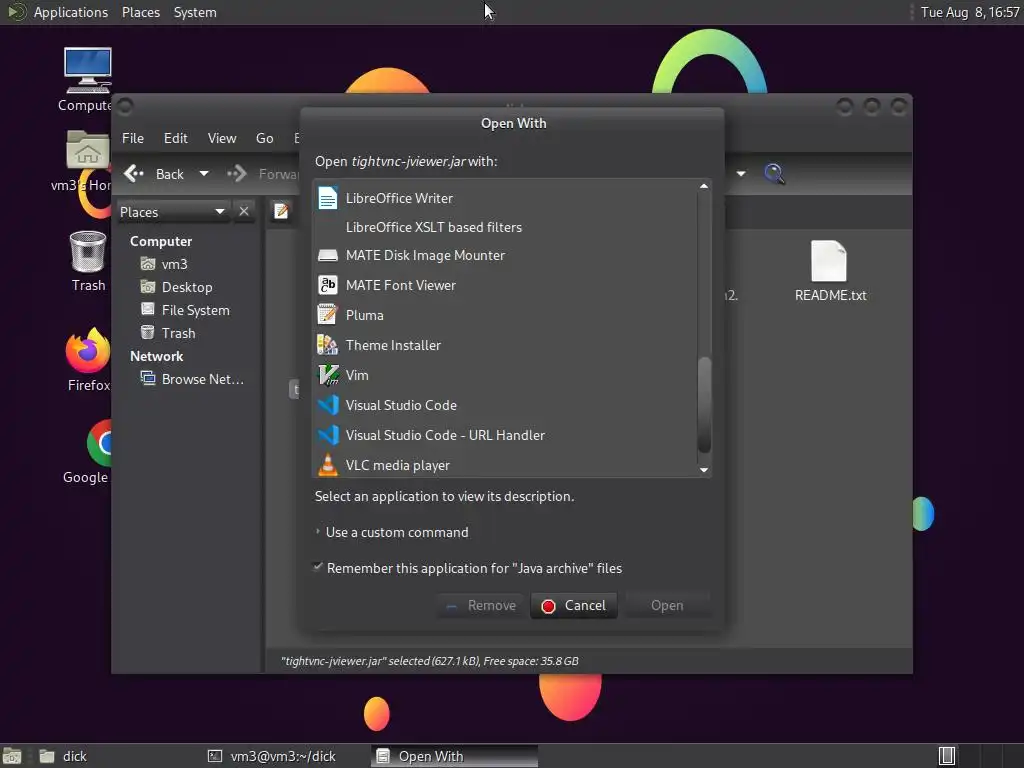This screenshot has height=768, width=1024.
Task: Select README.txt file icon in file manager
Action: [x=829, y=261]
